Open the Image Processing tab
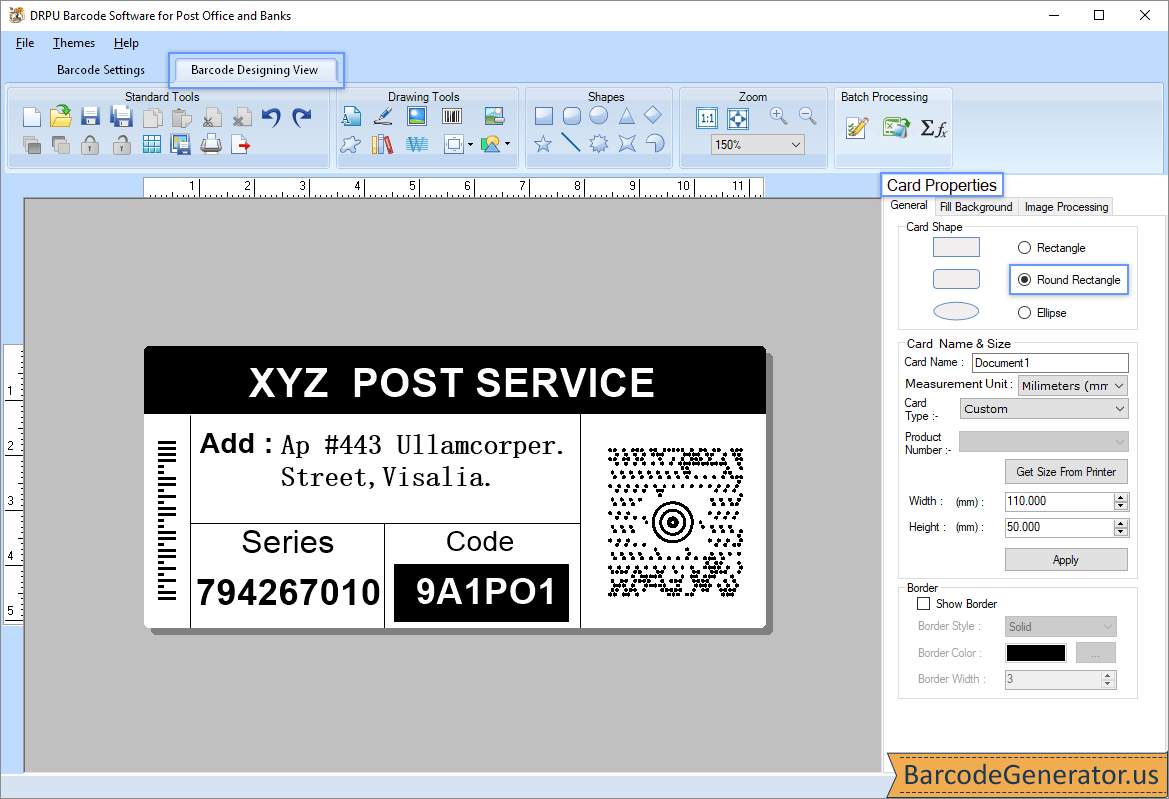The image size is (1169, 799). [x=1066, y=207]
